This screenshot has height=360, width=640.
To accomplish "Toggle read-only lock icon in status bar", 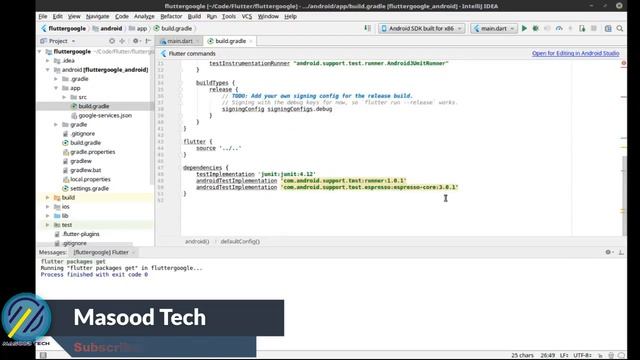I will (x=600, y=355).
